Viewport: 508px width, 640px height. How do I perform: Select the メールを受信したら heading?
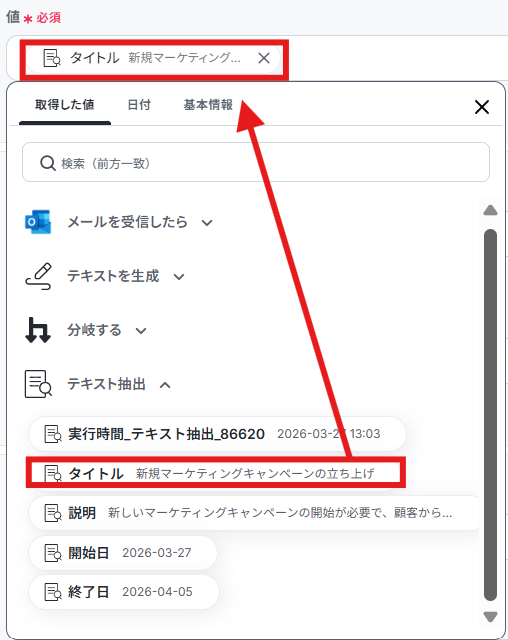pyautogui.click(x=127, y=222)
